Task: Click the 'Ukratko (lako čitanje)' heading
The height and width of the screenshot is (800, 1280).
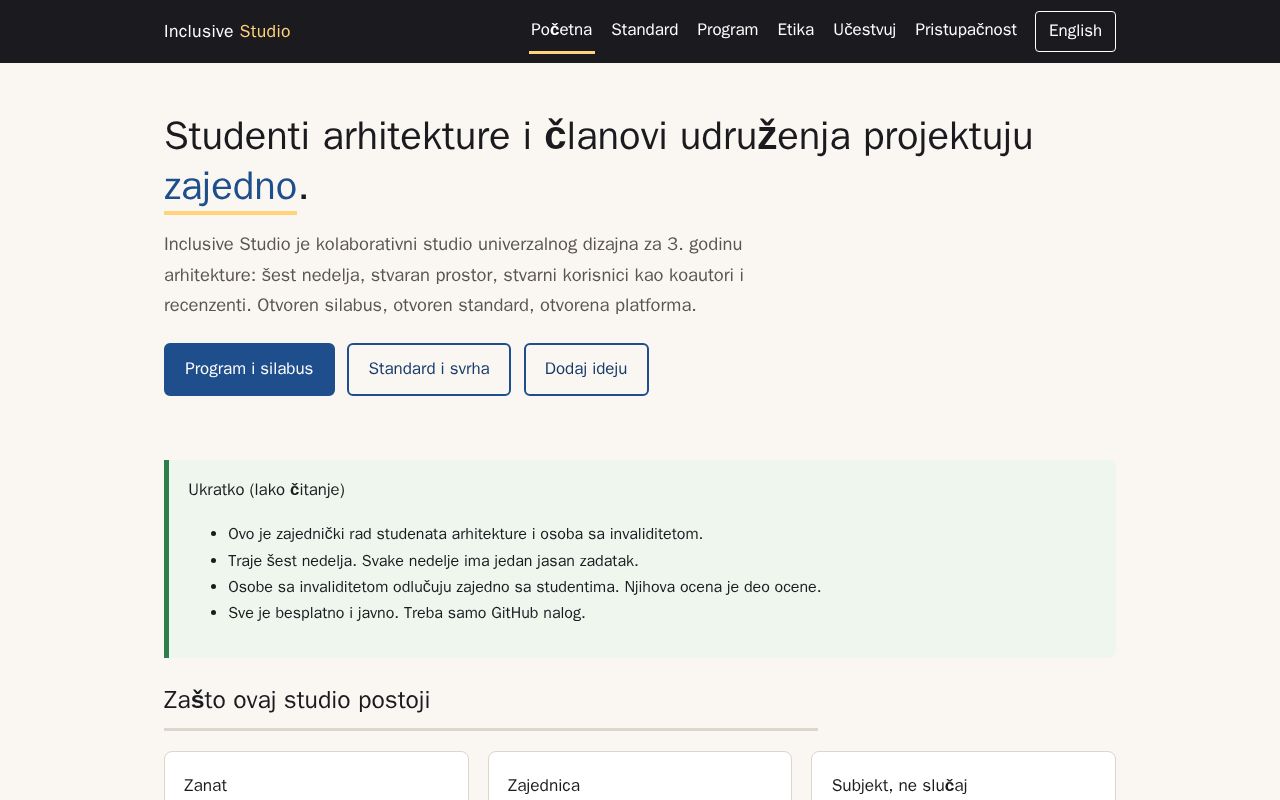Action: 267,490
